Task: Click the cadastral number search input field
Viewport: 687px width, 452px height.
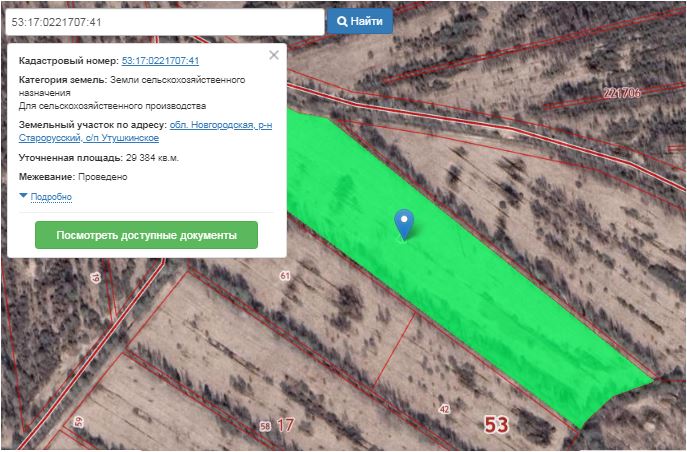Action: (165, 22)
